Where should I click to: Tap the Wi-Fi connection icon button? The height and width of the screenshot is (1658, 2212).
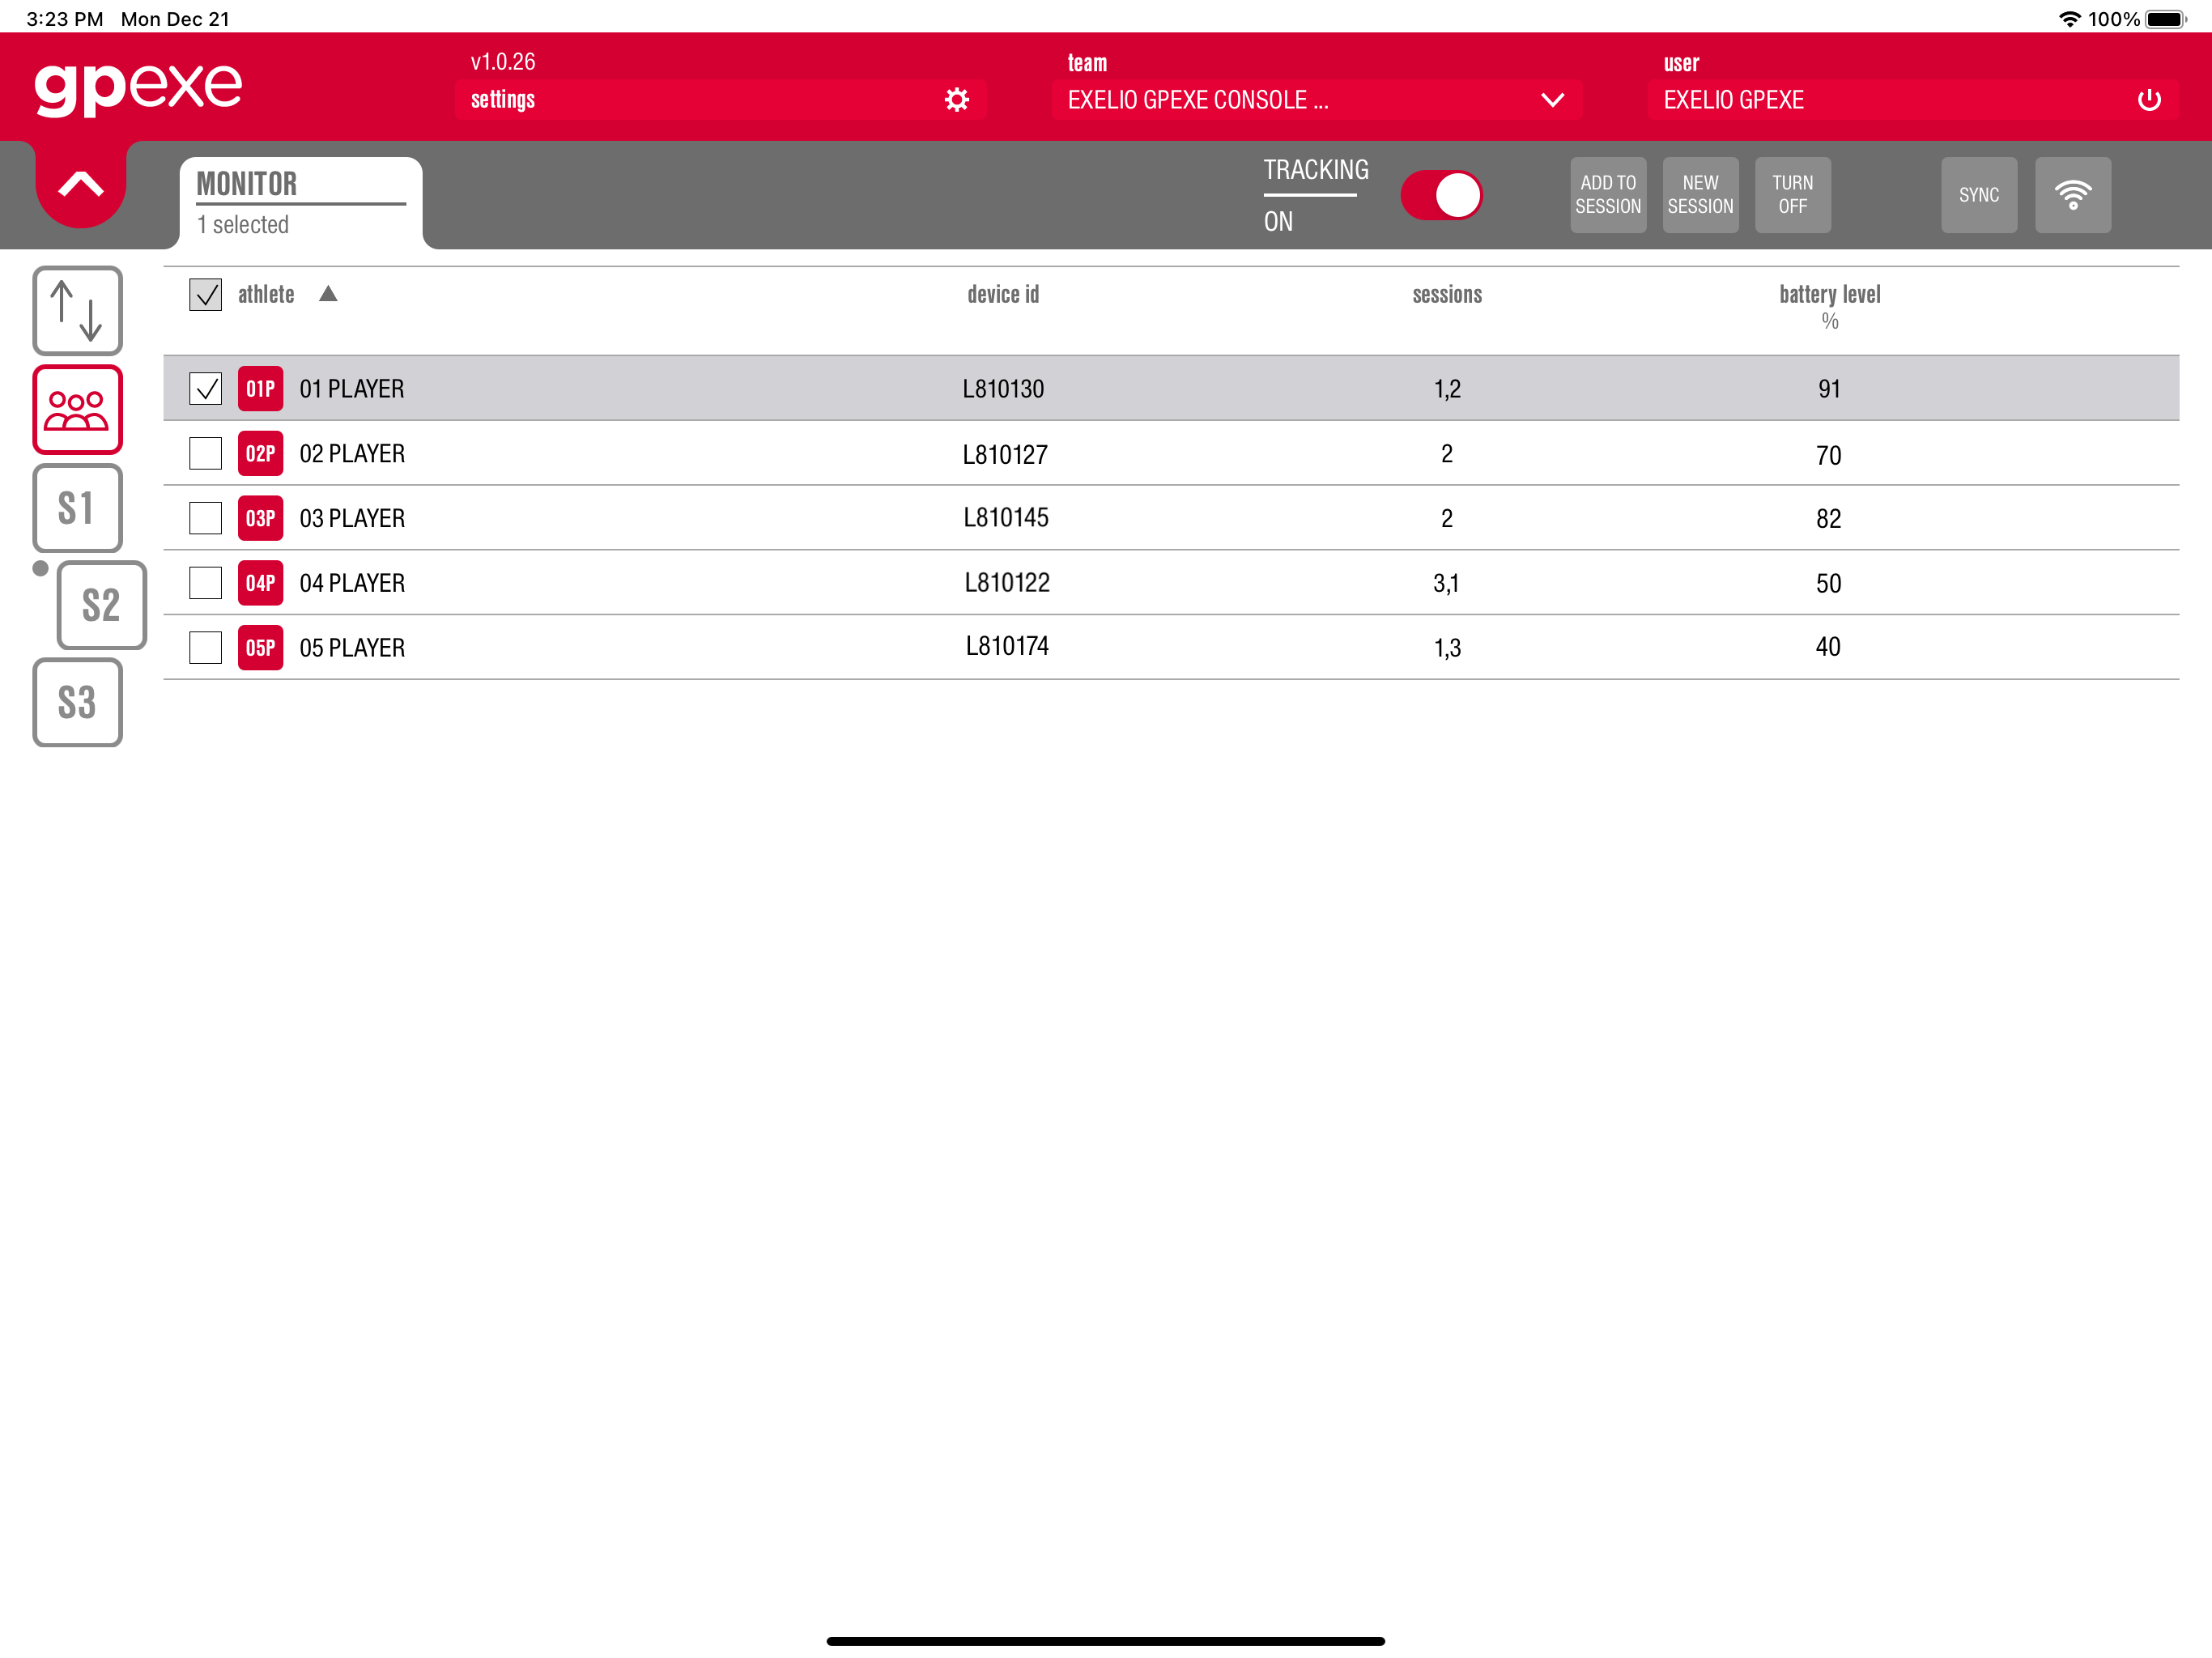[x=2072, y=195]
